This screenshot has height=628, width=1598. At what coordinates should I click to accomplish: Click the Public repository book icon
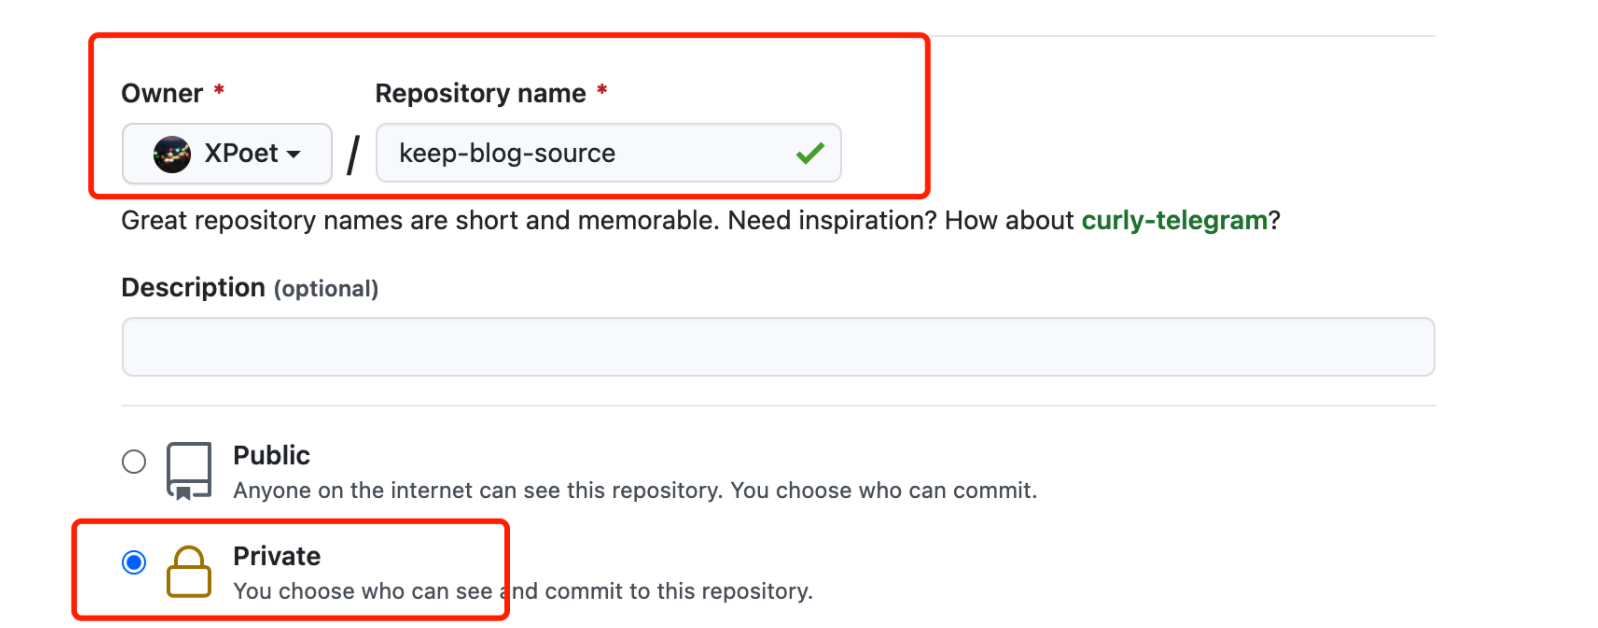(189, 470)
